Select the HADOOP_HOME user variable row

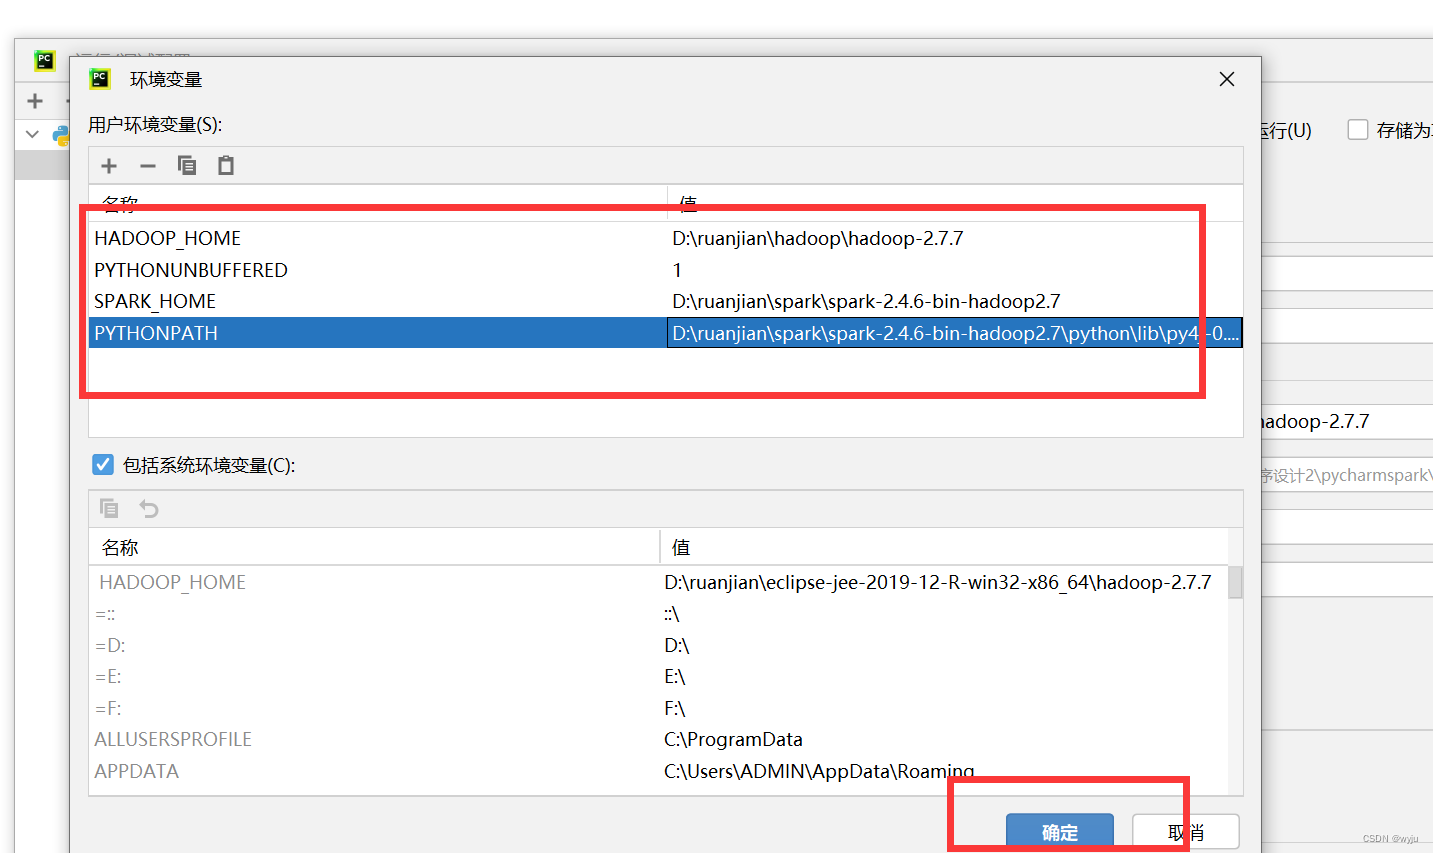(665, 238)
